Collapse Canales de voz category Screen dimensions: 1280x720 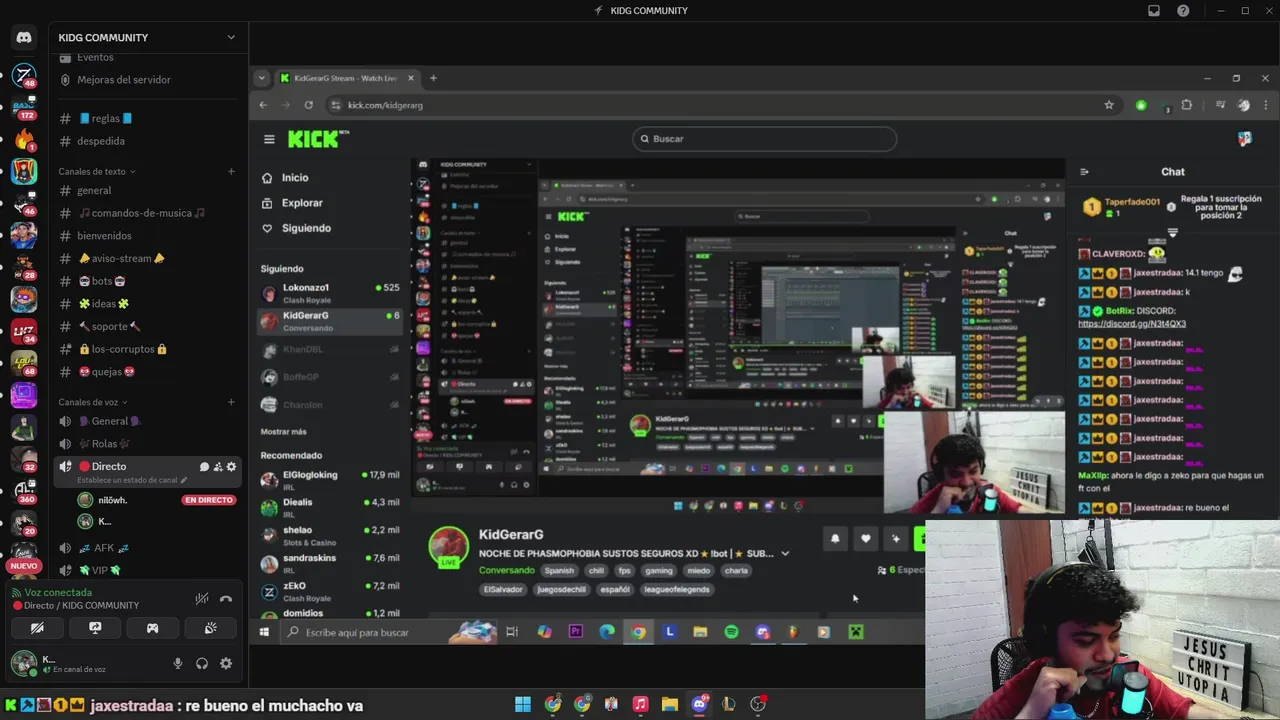click(93, 402)
